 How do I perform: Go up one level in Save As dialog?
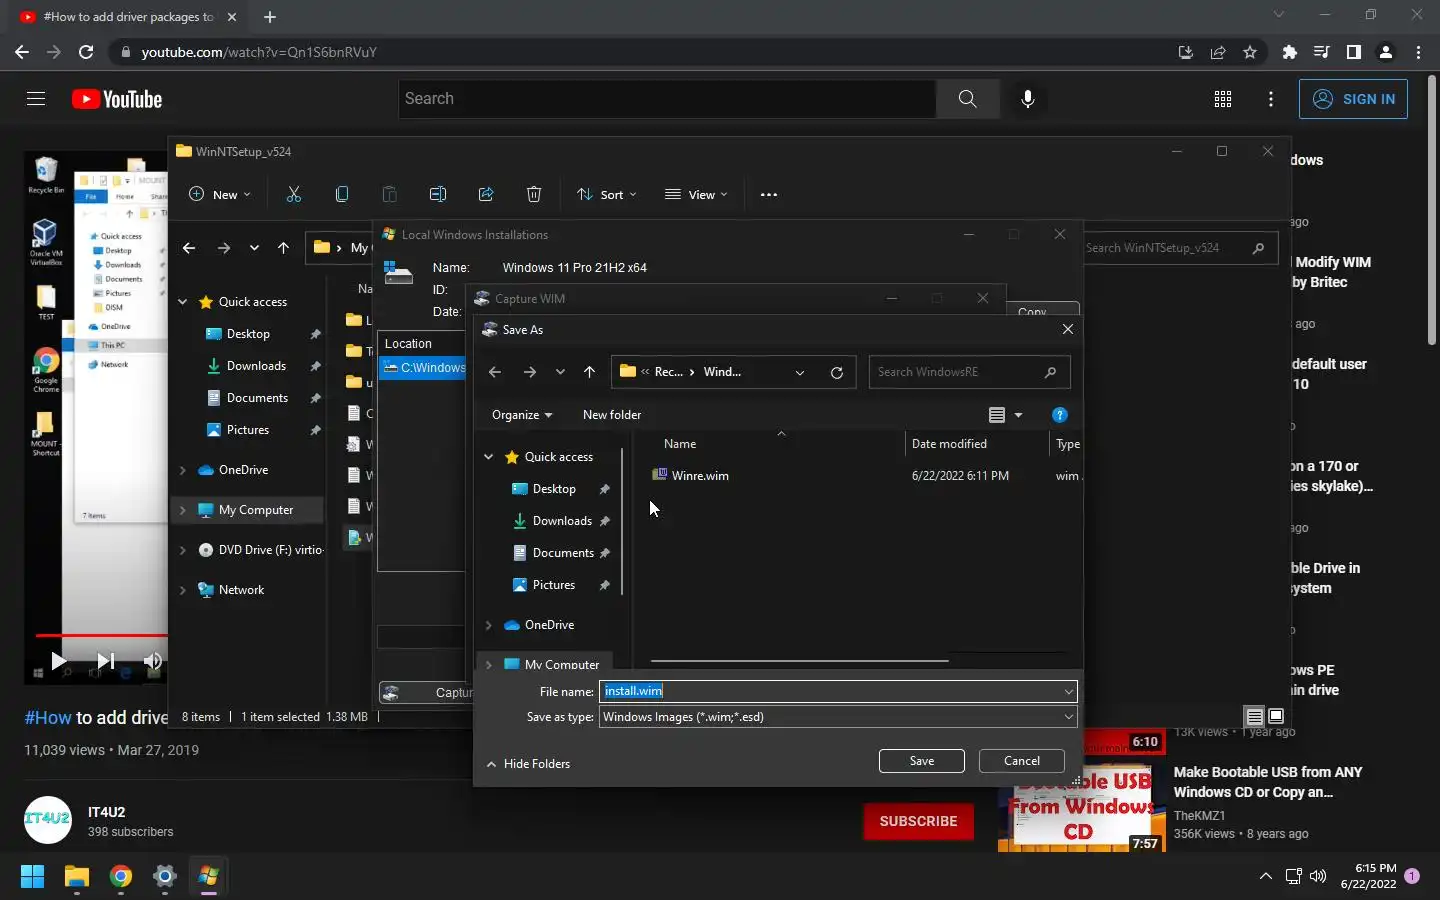coord(590,372)
